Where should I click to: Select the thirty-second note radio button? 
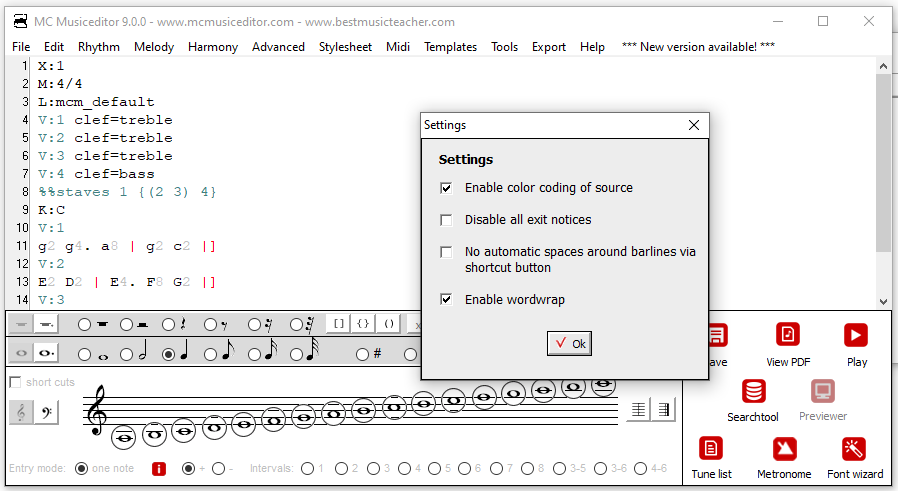296,355
